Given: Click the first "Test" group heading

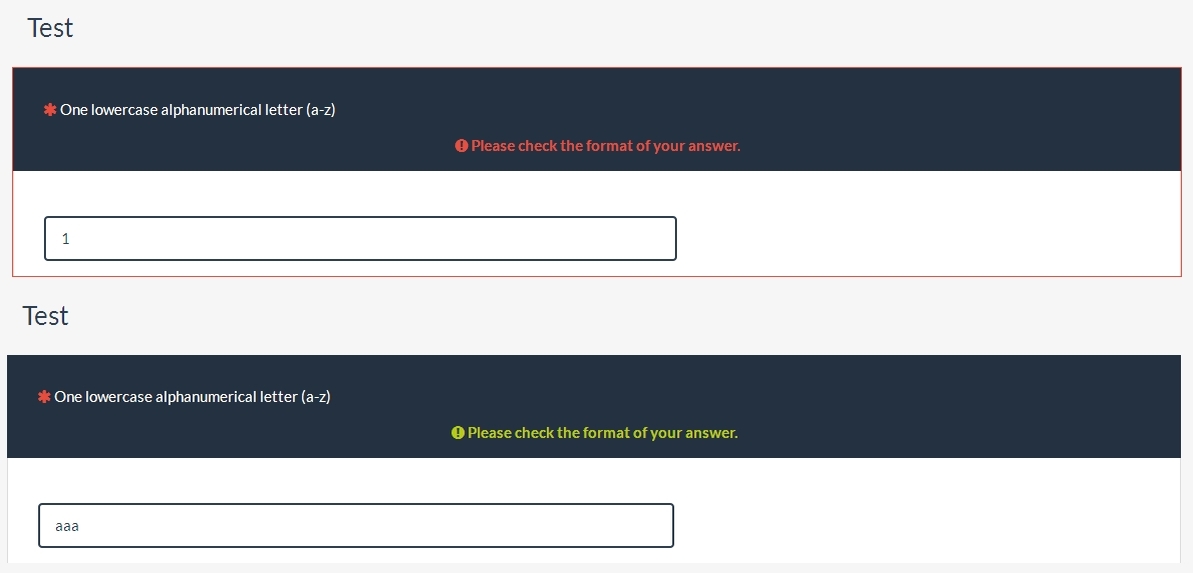Looking at the screenshot, I should (50, 28).
